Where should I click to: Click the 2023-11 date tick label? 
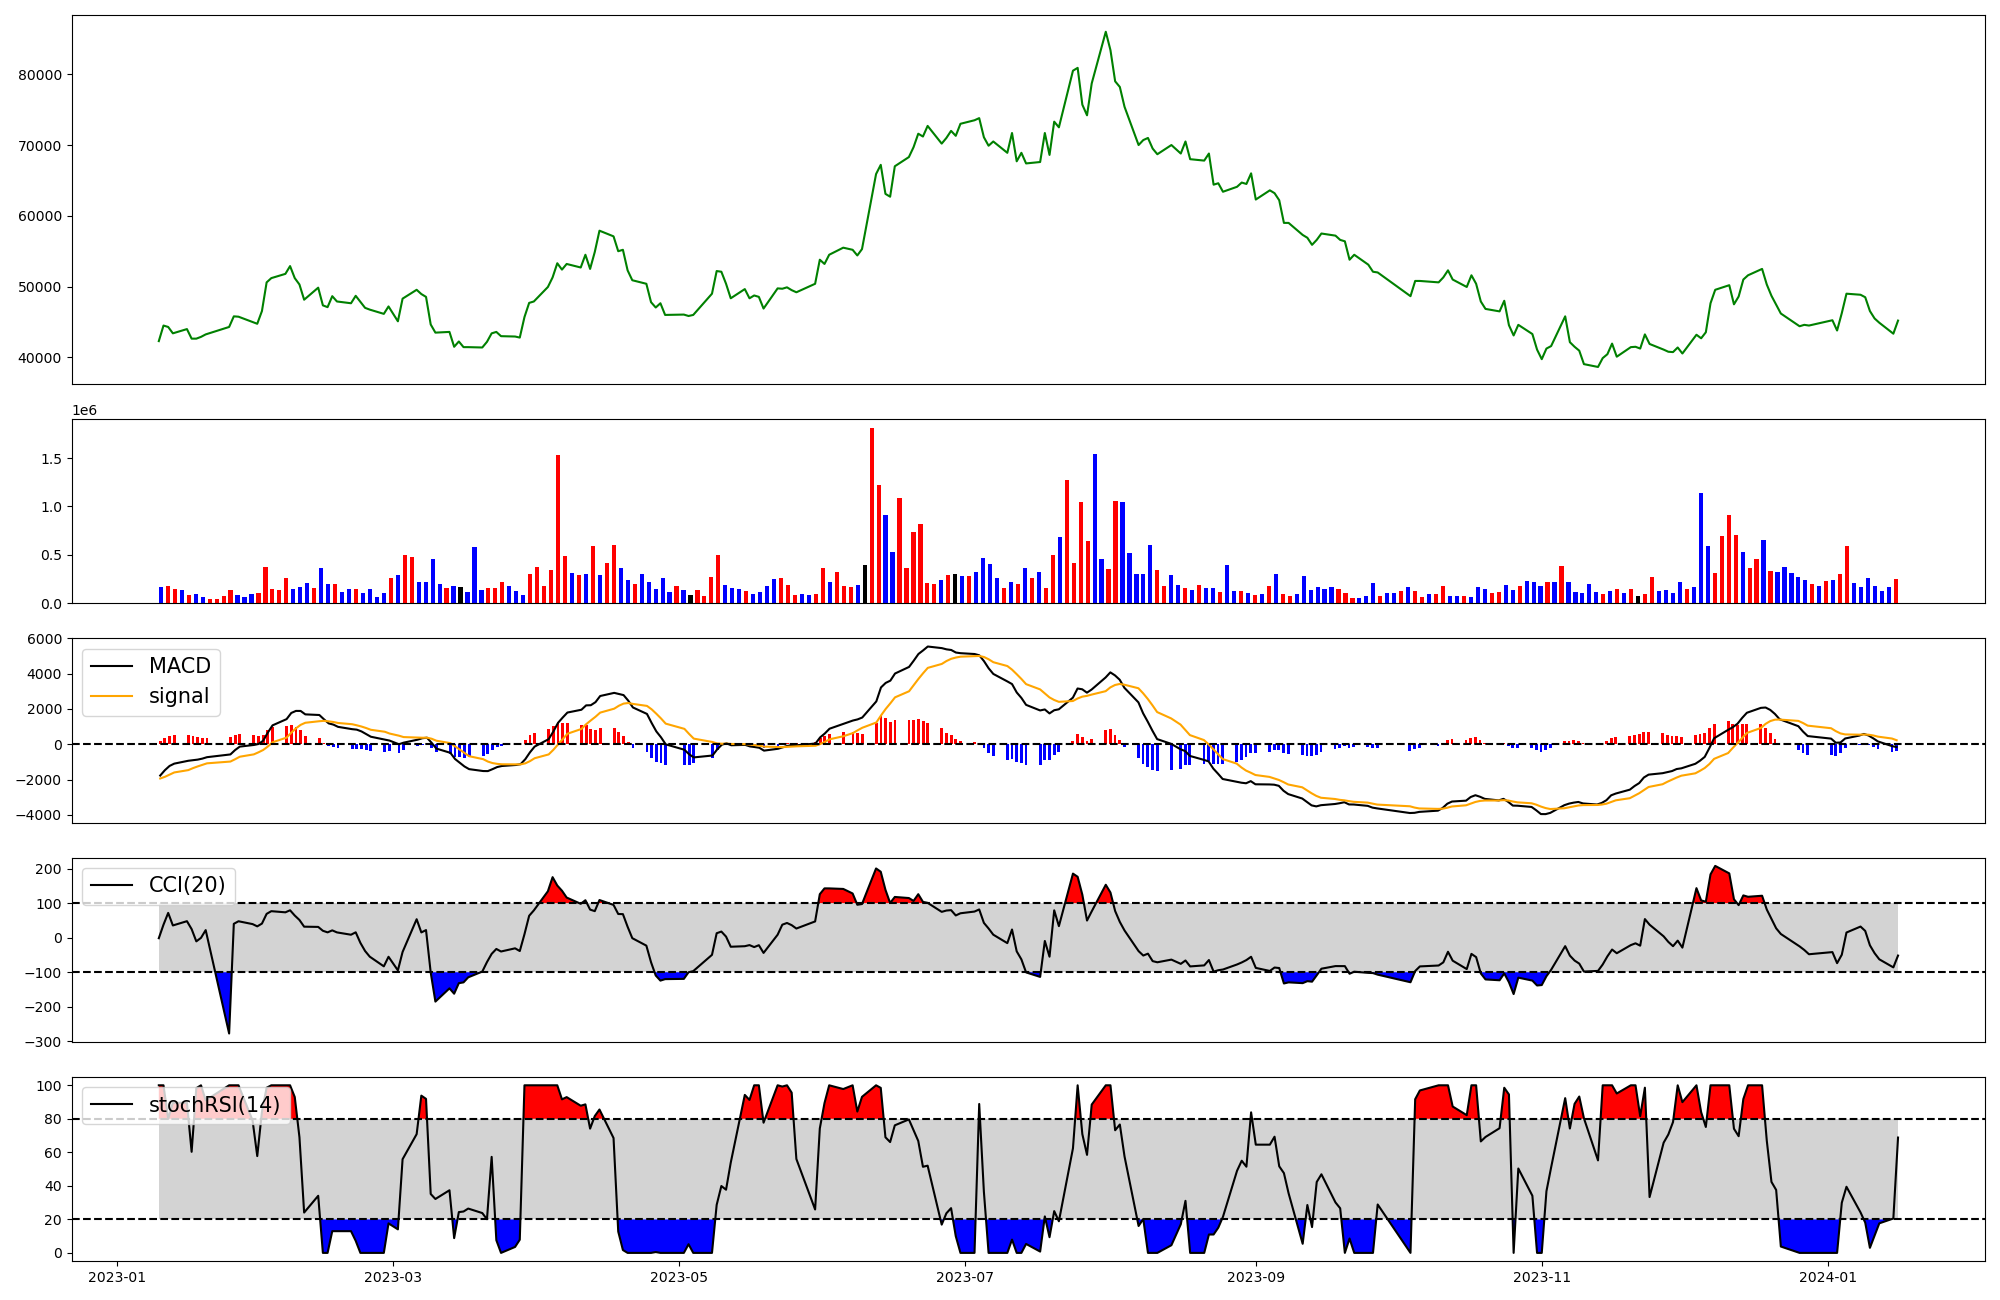tap(1542, 1277)
